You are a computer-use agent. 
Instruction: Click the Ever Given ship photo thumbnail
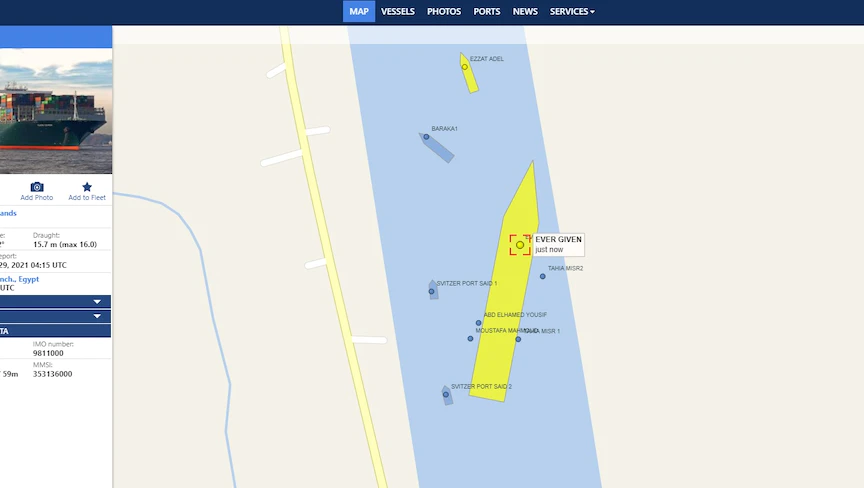(56, 111)
